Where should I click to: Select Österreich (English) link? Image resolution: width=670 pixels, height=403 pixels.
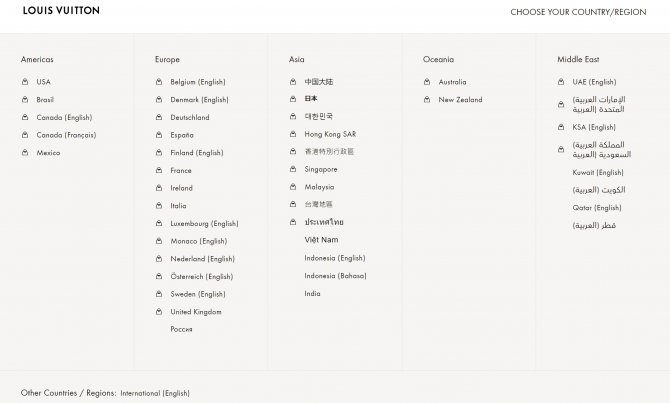coord(202,277)
